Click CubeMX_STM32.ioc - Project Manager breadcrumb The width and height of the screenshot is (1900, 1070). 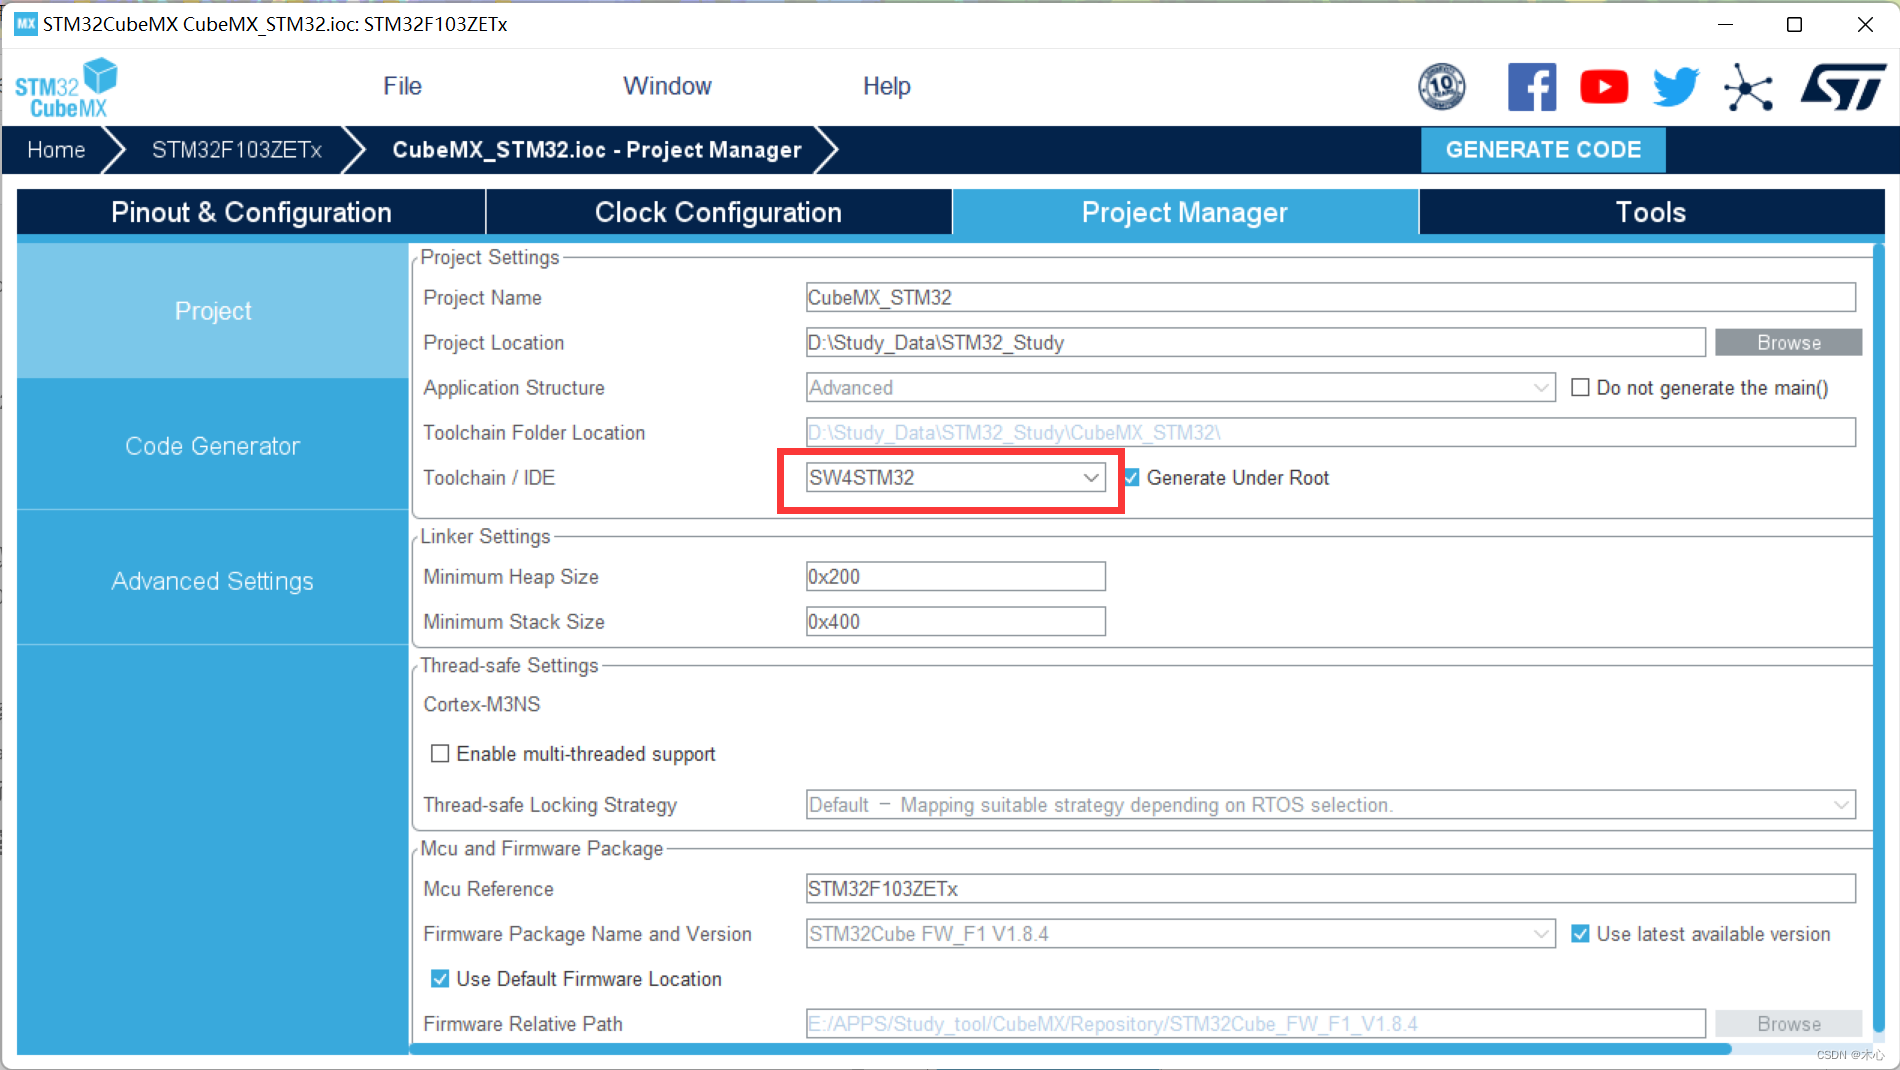point(597,150)
